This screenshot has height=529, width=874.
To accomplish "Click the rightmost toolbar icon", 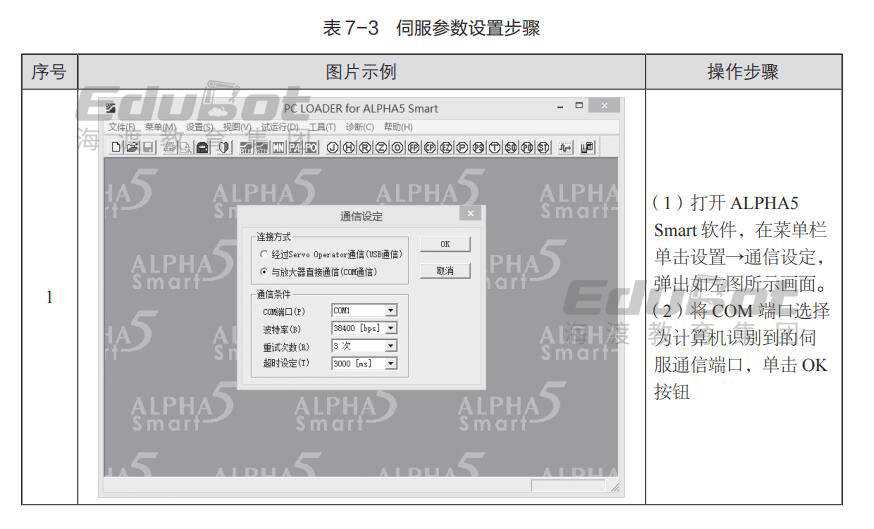I will [x=587, y=147].
